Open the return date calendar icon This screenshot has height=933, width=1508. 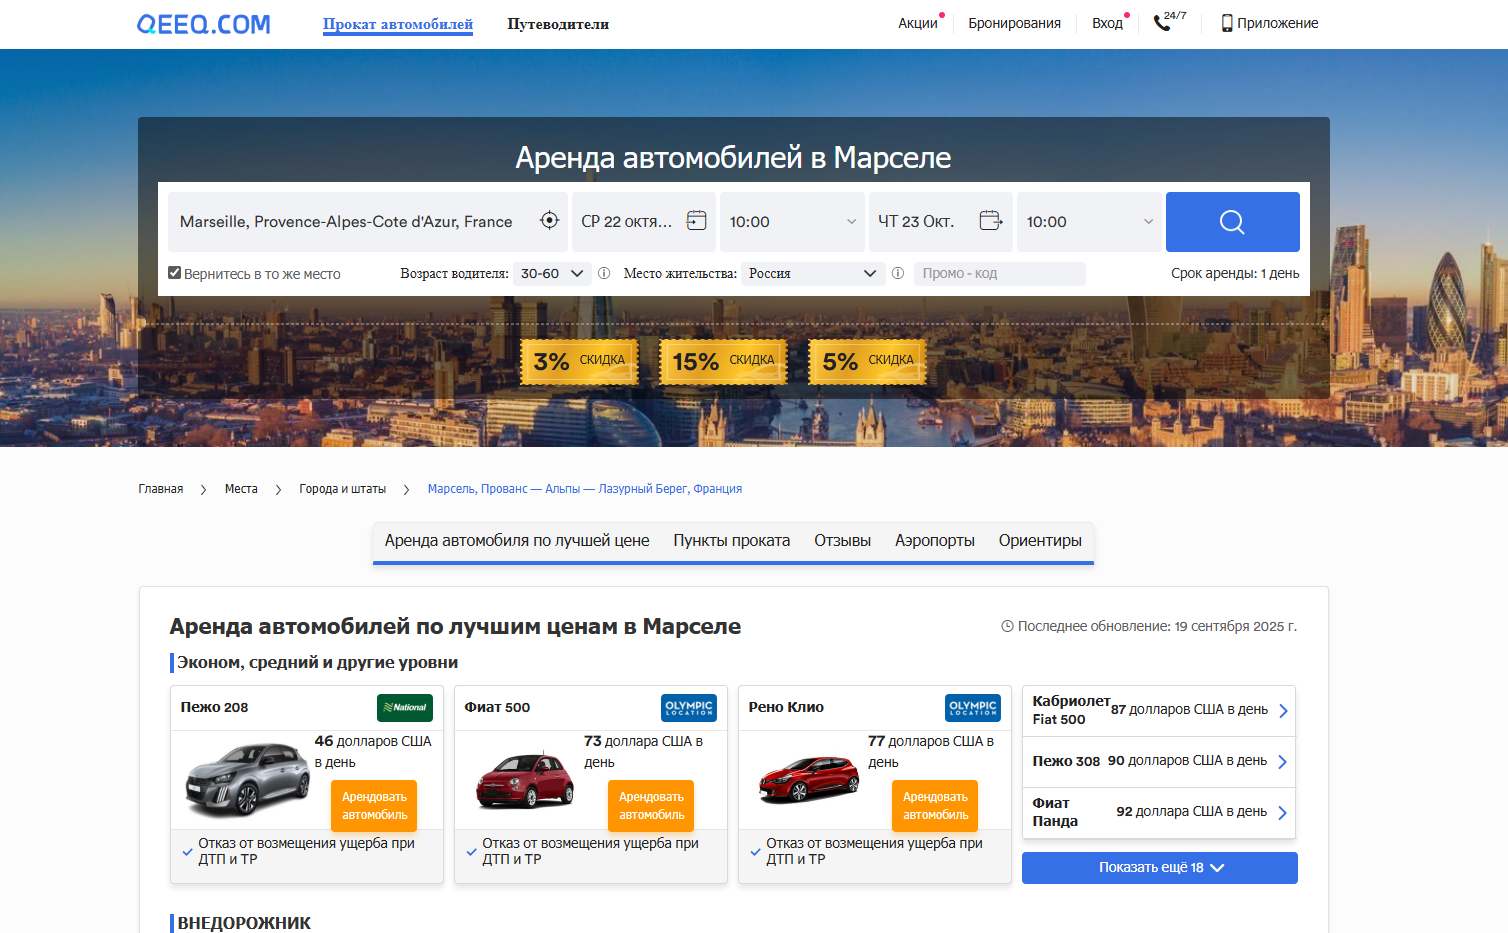click(990, 221)
